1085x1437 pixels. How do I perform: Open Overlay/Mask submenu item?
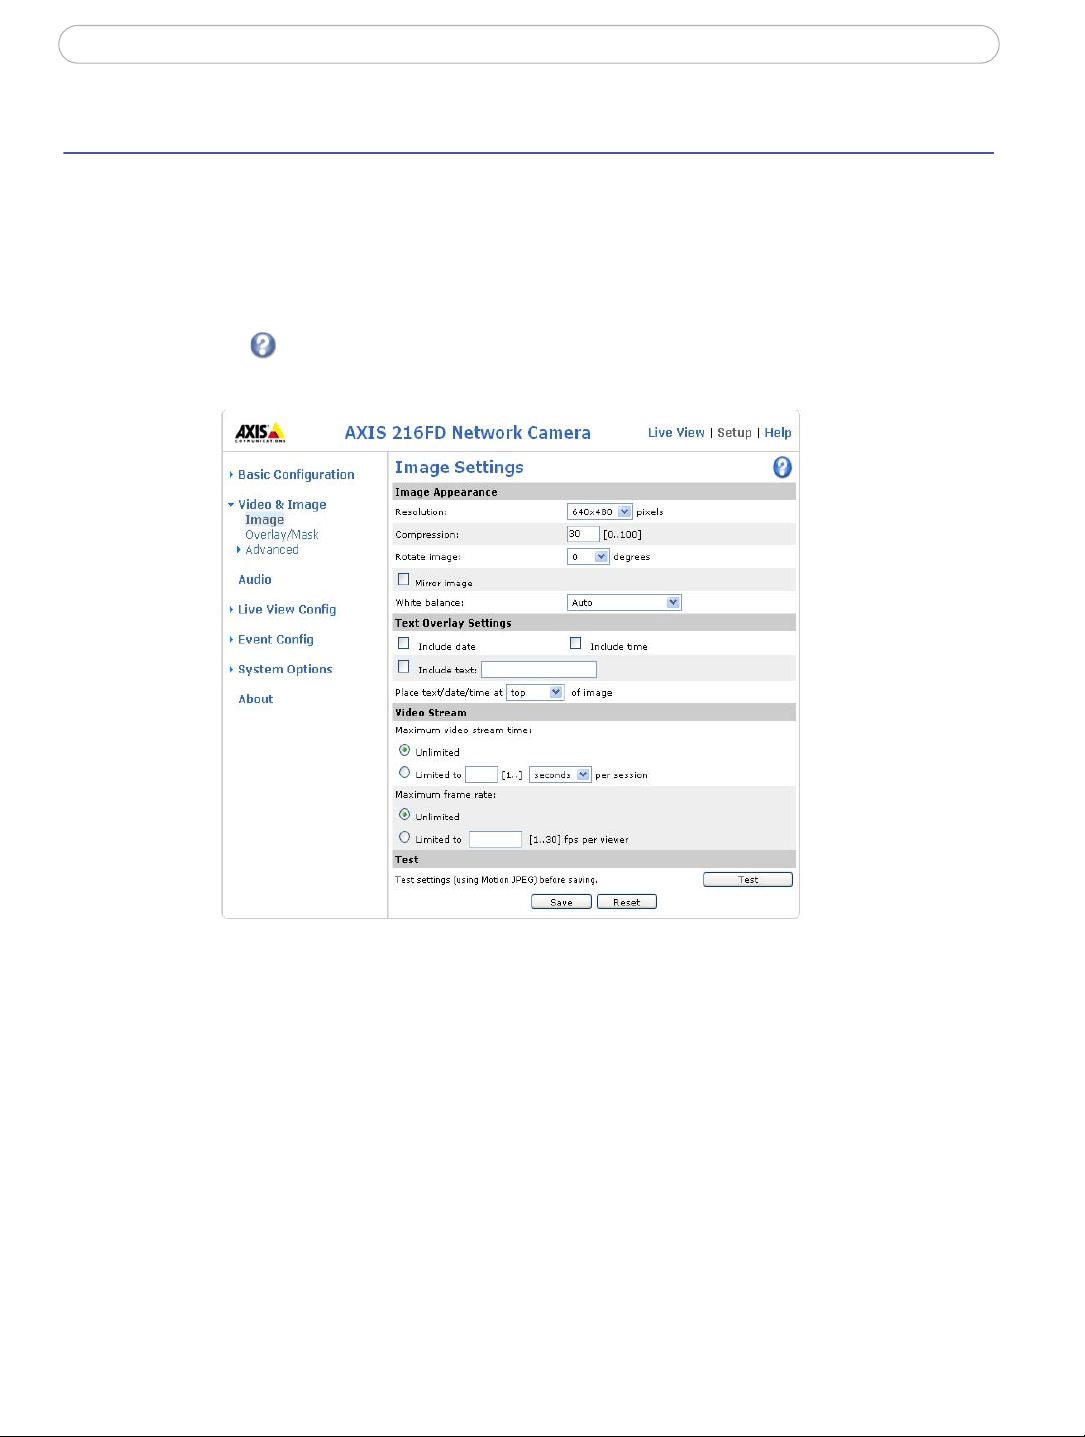(282, 535)
